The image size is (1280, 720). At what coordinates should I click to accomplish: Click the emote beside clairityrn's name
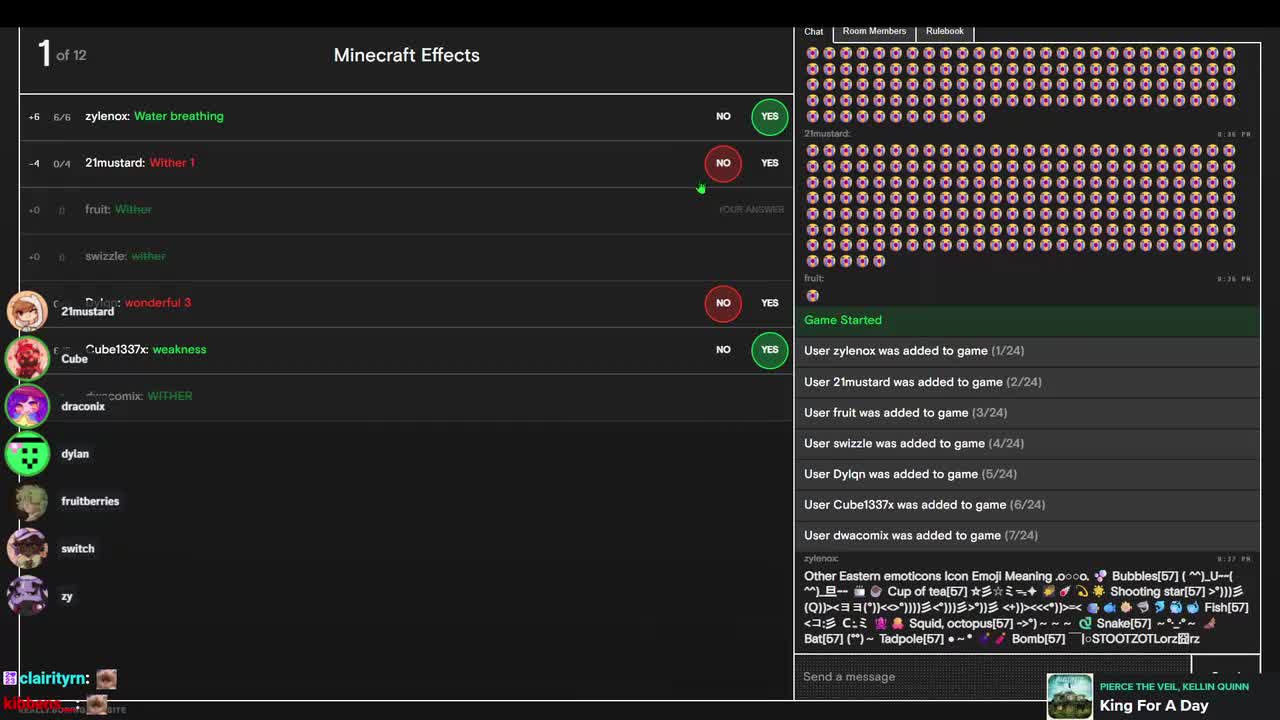click(106, 679)
